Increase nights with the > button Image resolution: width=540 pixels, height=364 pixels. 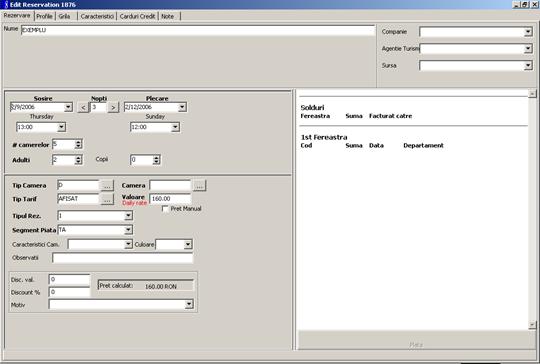coord(113,107)
